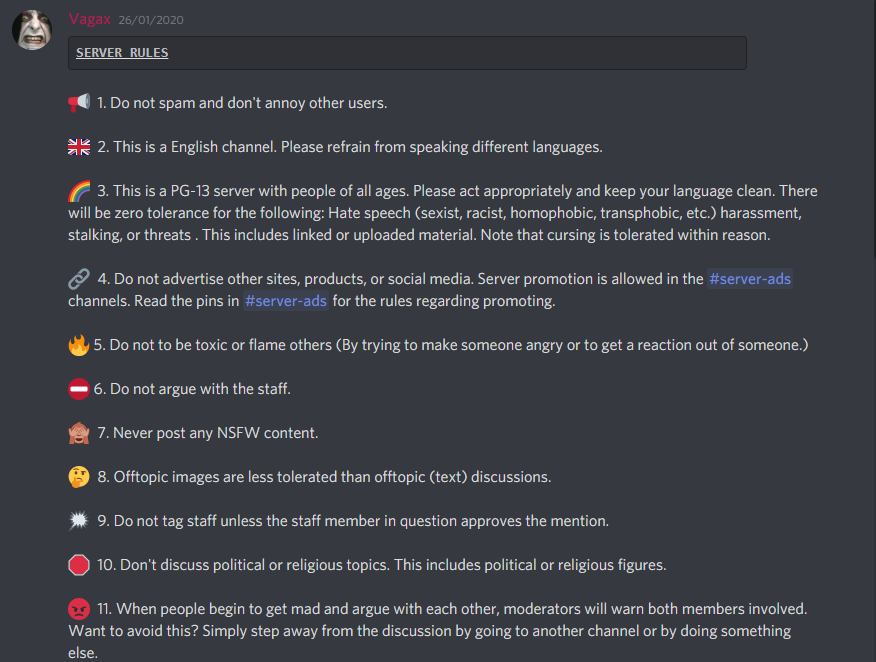The image size is (876, 662).
Task: Click the no-entry emoji on rule 6
Action: tap(79, 389)
